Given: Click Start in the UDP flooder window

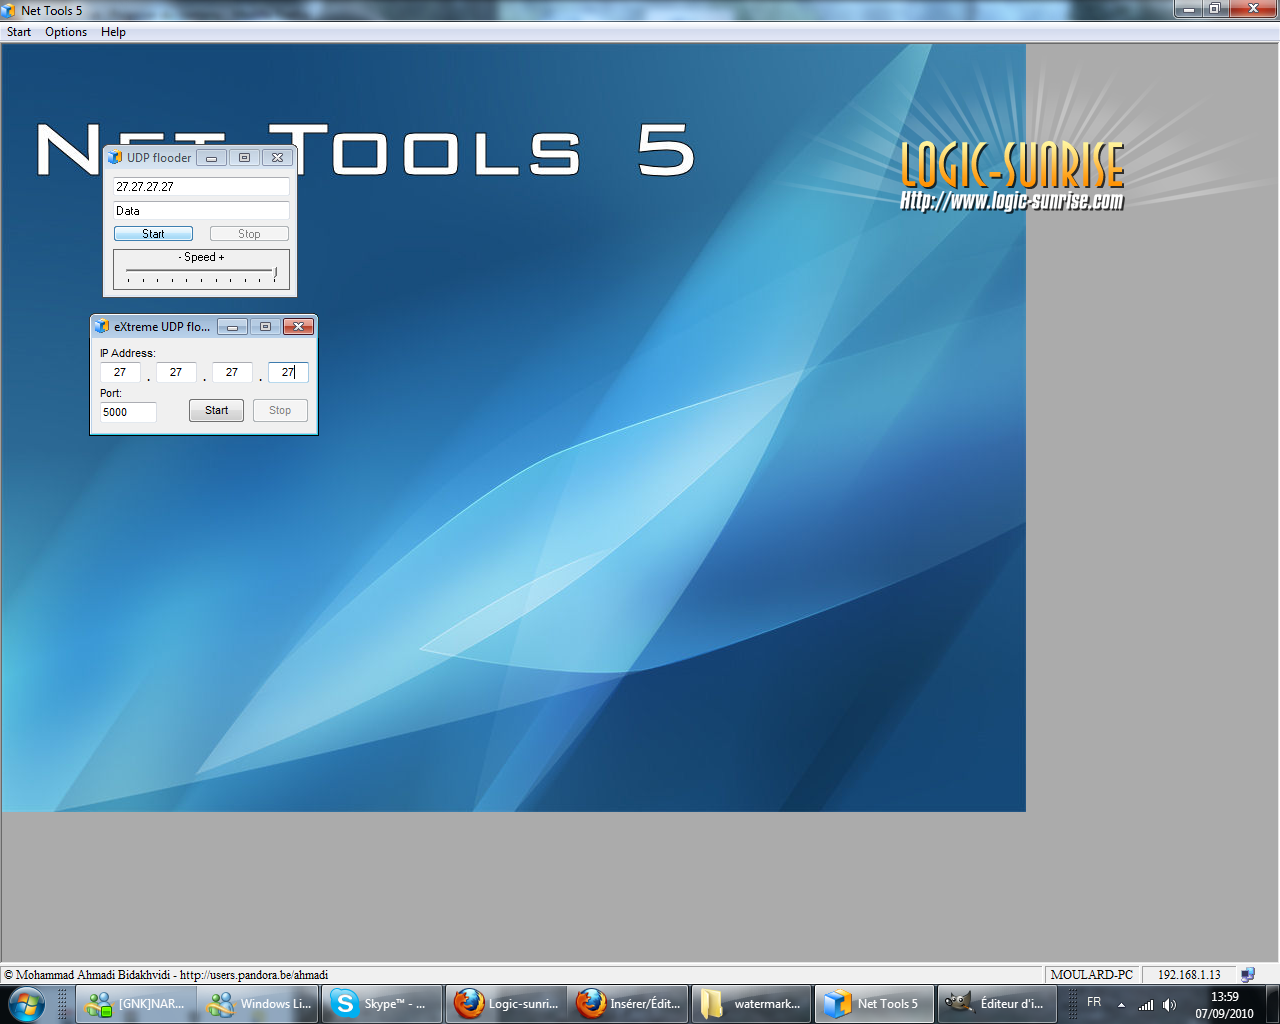Looking at the screenshot, I should click(153, 234).
